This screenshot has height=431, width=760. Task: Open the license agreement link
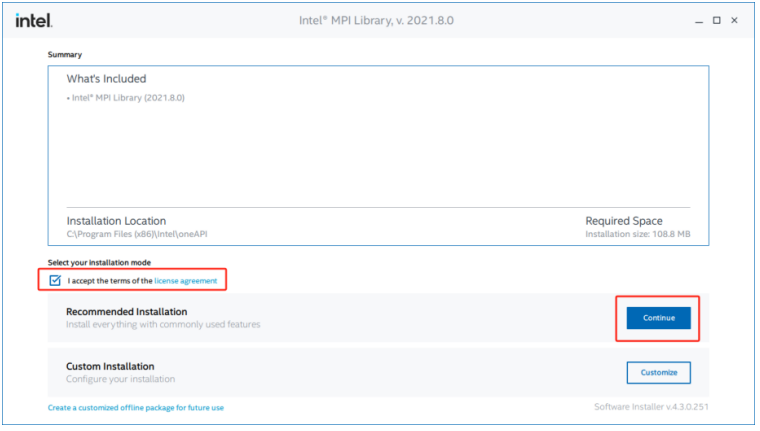point(186,281)
